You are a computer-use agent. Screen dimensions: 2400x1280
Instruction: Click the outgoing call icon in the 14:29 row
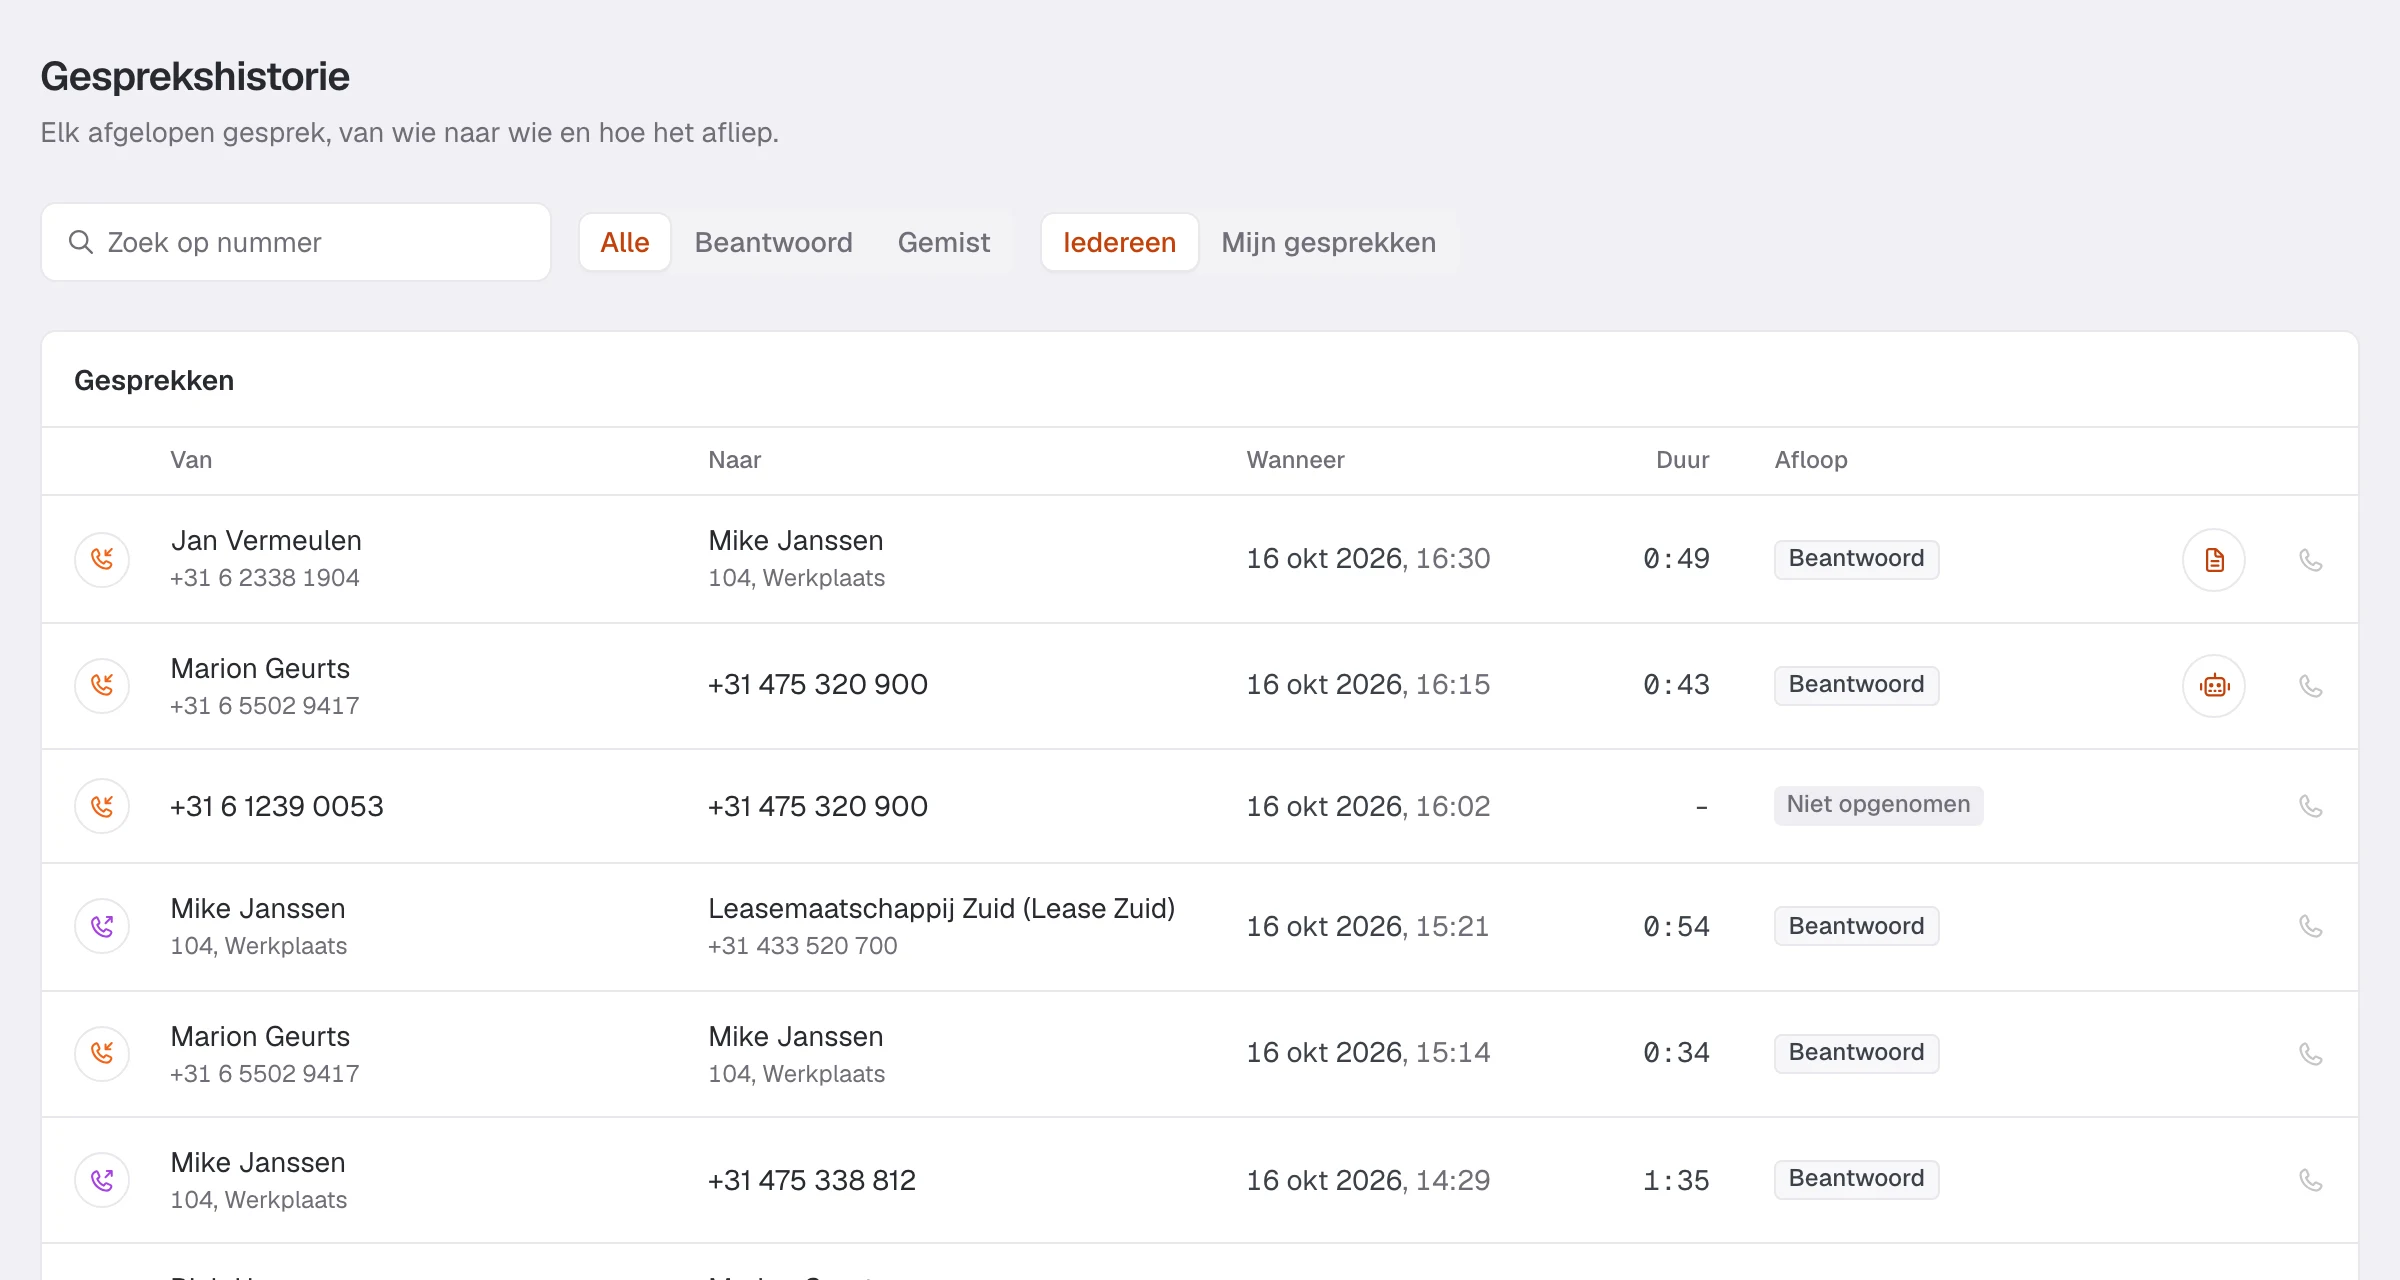click(102, 1180)
